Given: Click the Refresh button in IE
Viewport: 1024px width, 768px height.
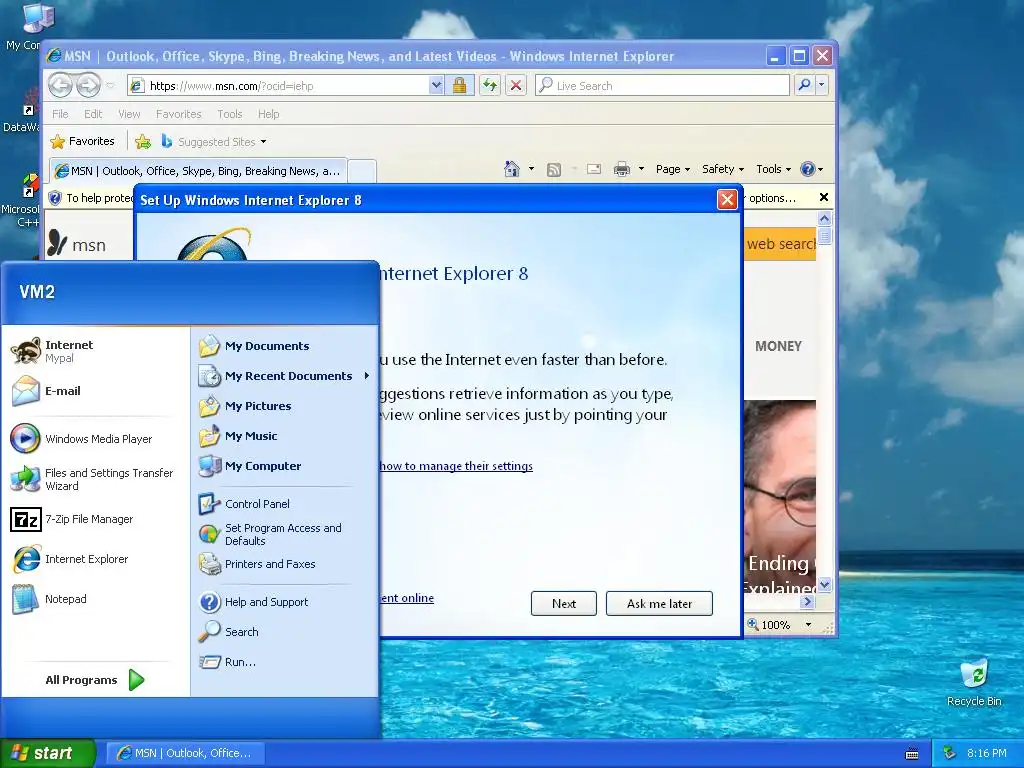Looking at the screenshot, I should (490, 85).
